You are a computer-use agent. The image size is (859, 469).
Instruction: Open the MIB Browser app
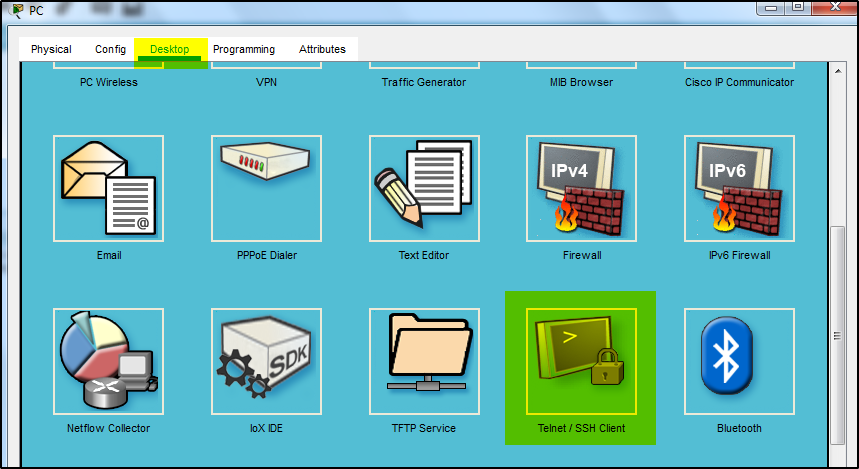(x=581, y=82)
